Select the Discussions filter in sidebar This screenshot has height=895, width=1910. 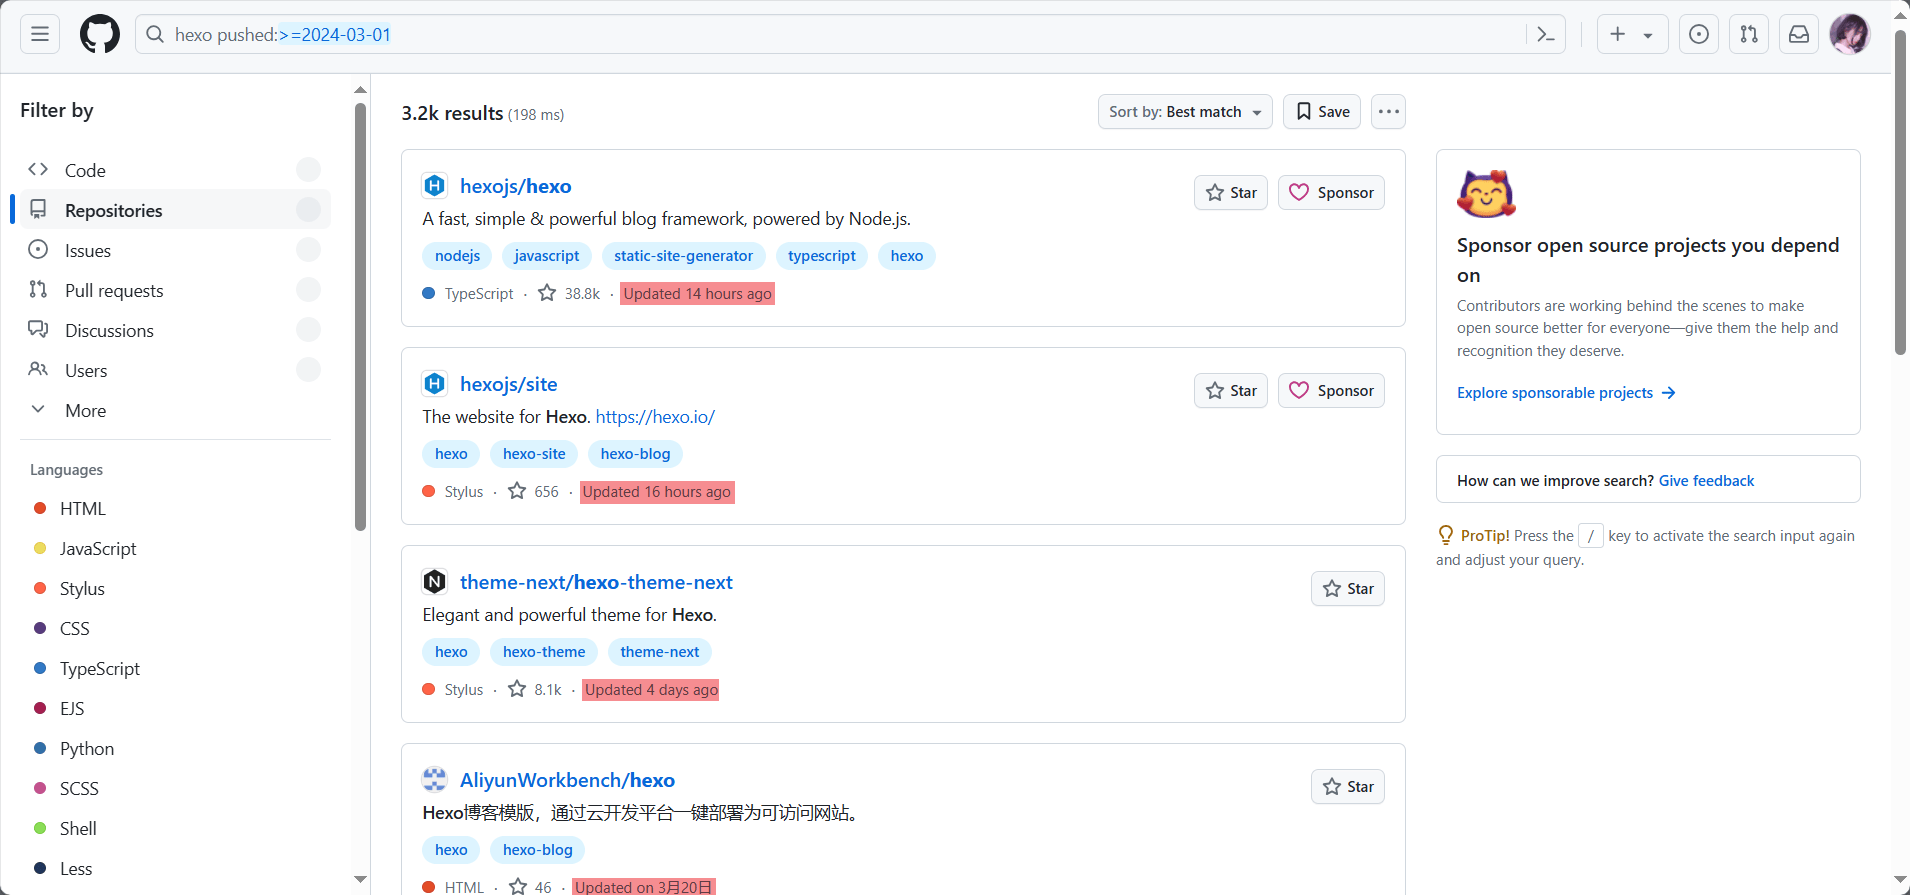point(109,331)
